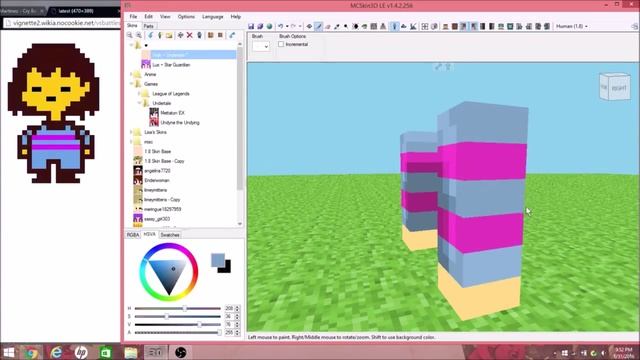640x360 pixels.
Task: Click the decrease resolution icon
Action: pyautogui.click(x=211, y=36)
